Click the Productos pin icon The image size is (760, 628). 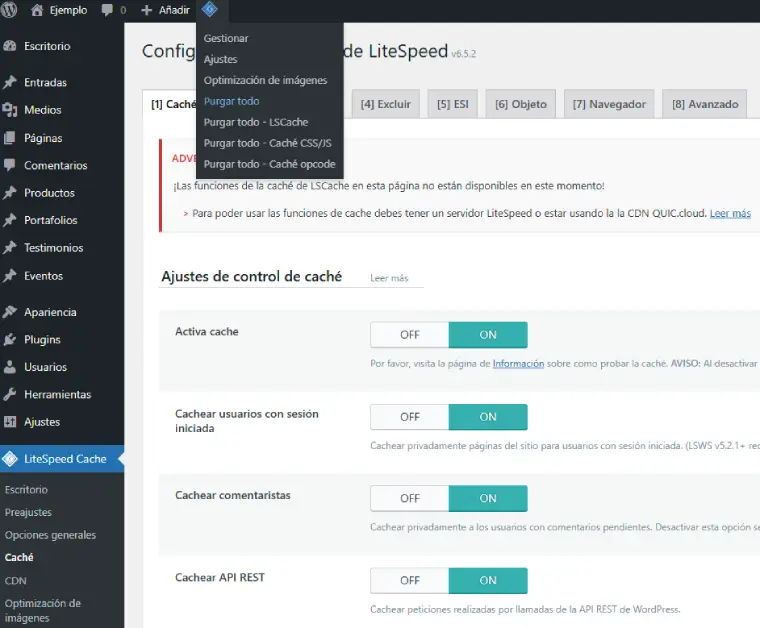[x=10, y=193]
